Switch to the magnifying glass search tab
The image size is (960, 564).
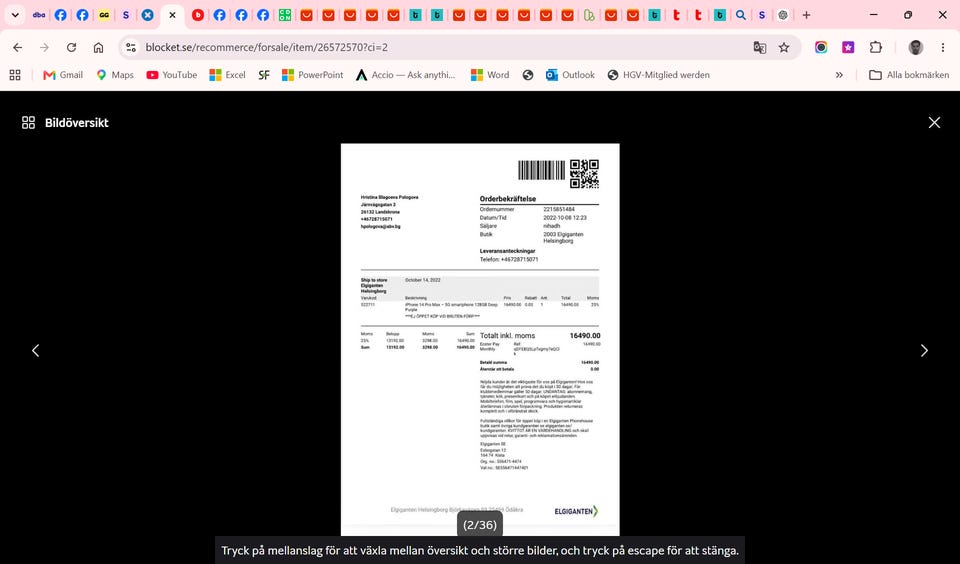[741, 15]
